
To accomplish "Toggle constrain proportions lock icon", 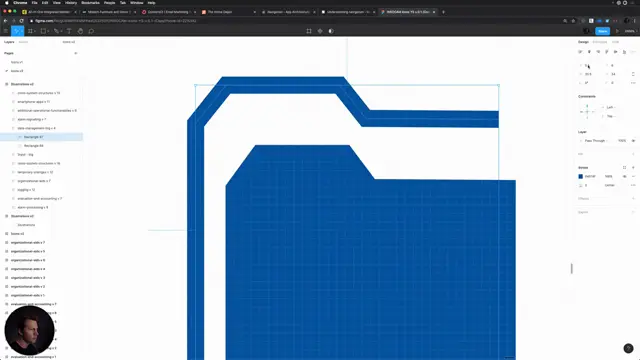I will [x=633, y=74].
